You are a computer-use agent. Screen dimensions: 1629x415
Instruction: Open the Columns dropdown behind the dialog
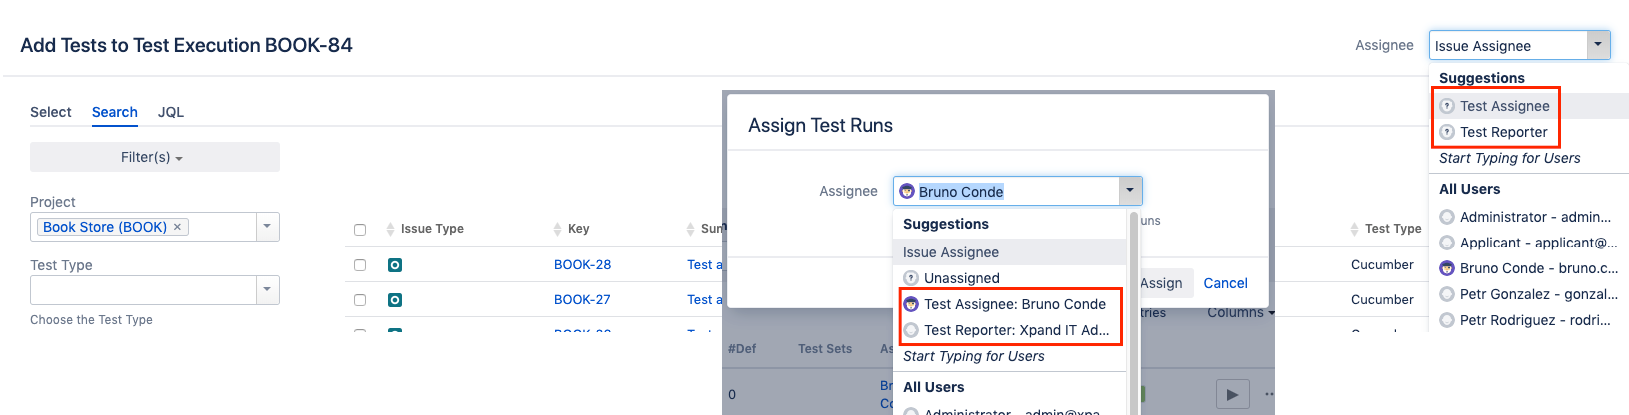pos(1241,313)
